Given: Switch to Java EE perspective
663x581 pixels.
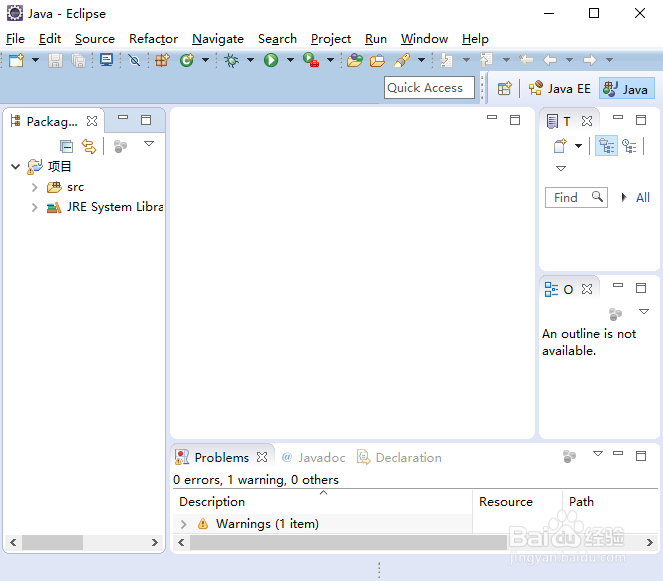Looking at the screenshot, I should 559,88.
